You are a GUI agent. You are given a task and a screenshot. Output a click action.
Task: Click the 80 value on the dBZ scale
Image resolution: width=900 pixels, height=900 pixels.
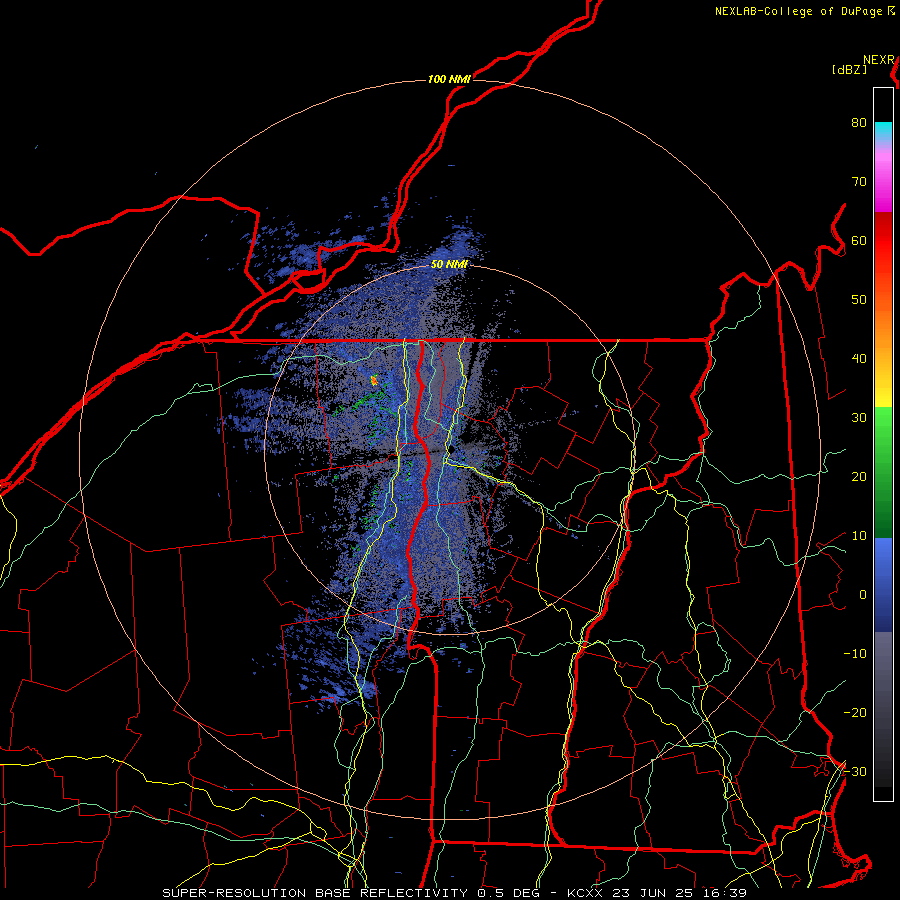coord(859,122)
